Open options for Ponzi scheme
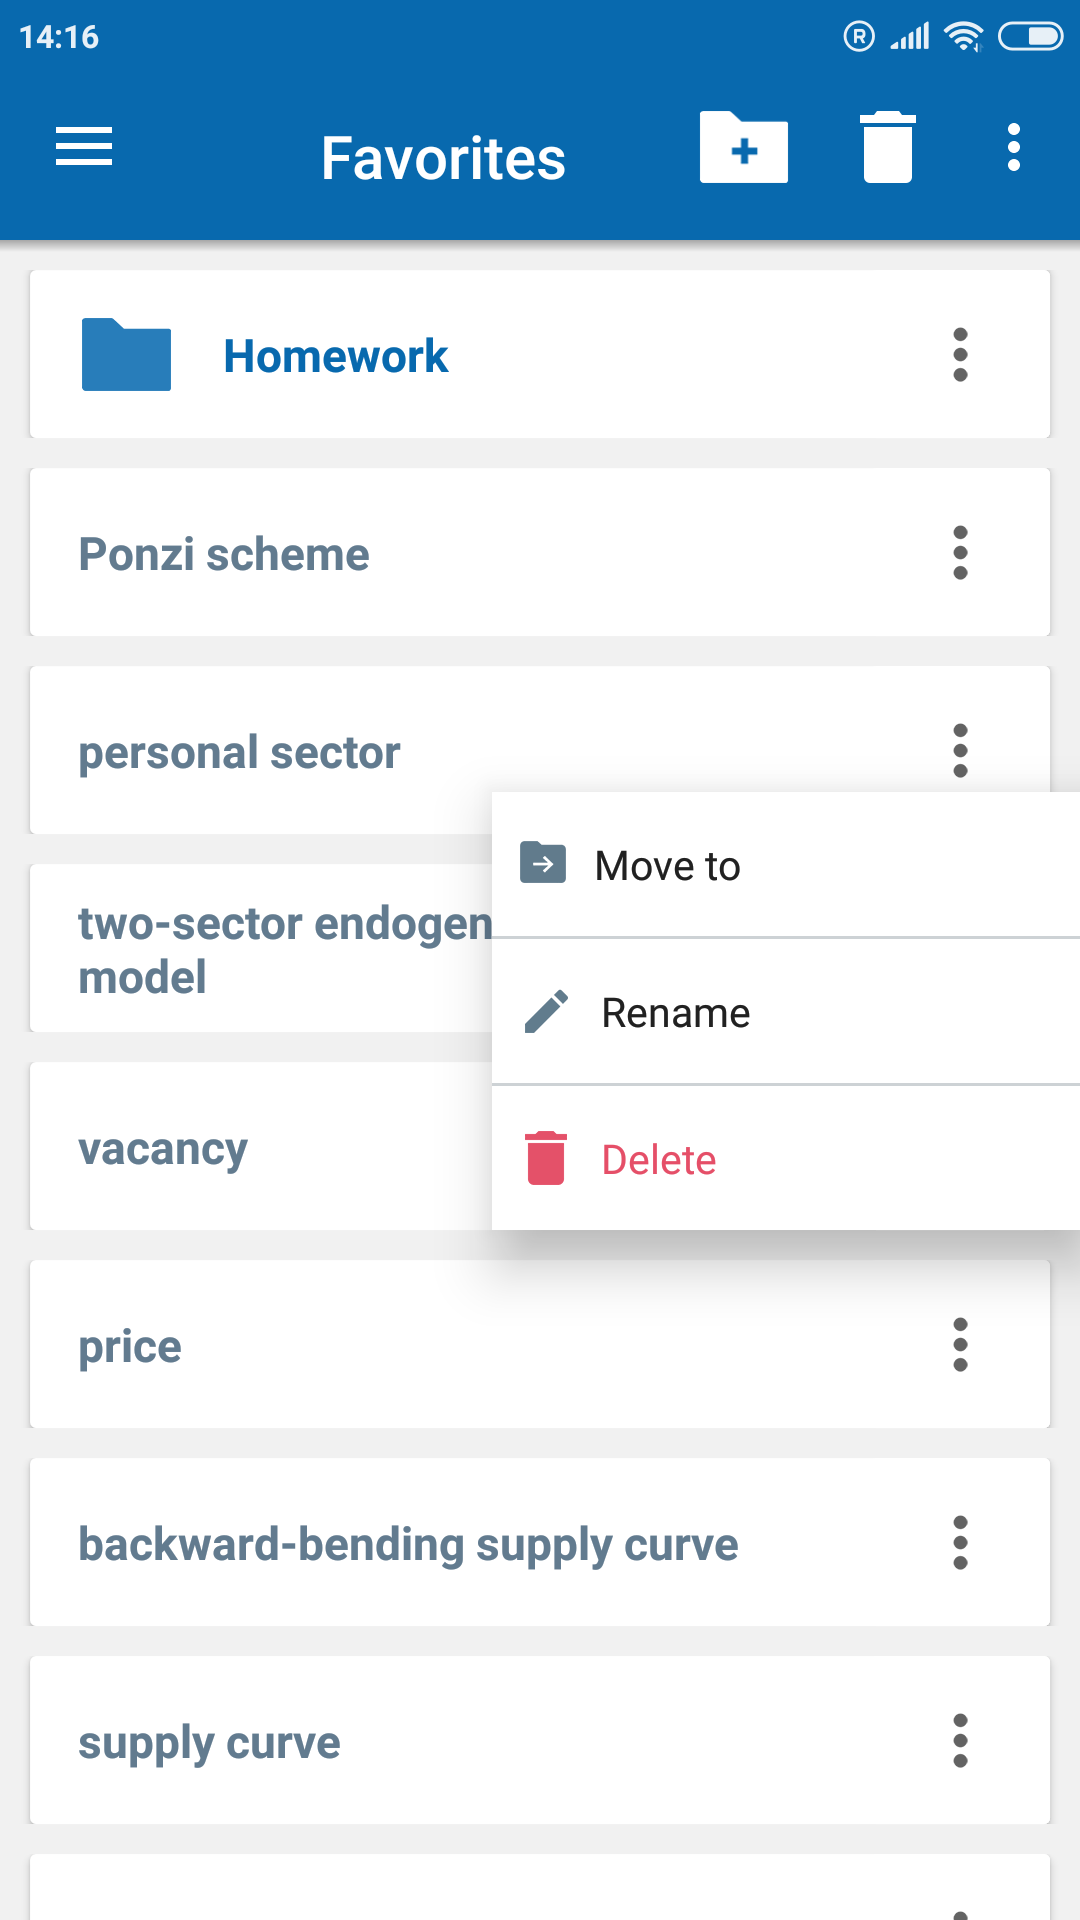 click(960, 552)
